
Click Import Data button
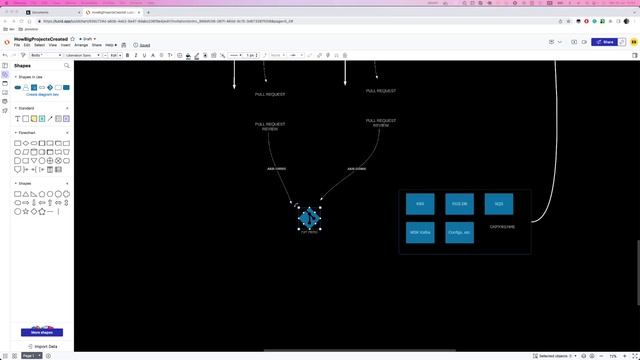[42, 347]
